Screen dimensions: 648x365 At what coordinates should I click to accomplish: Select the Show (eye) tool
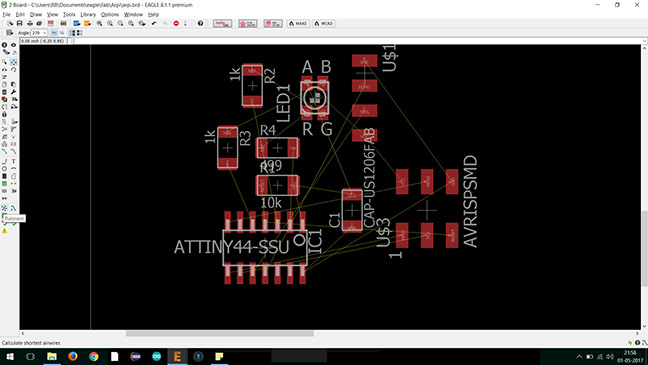point(14,45)
